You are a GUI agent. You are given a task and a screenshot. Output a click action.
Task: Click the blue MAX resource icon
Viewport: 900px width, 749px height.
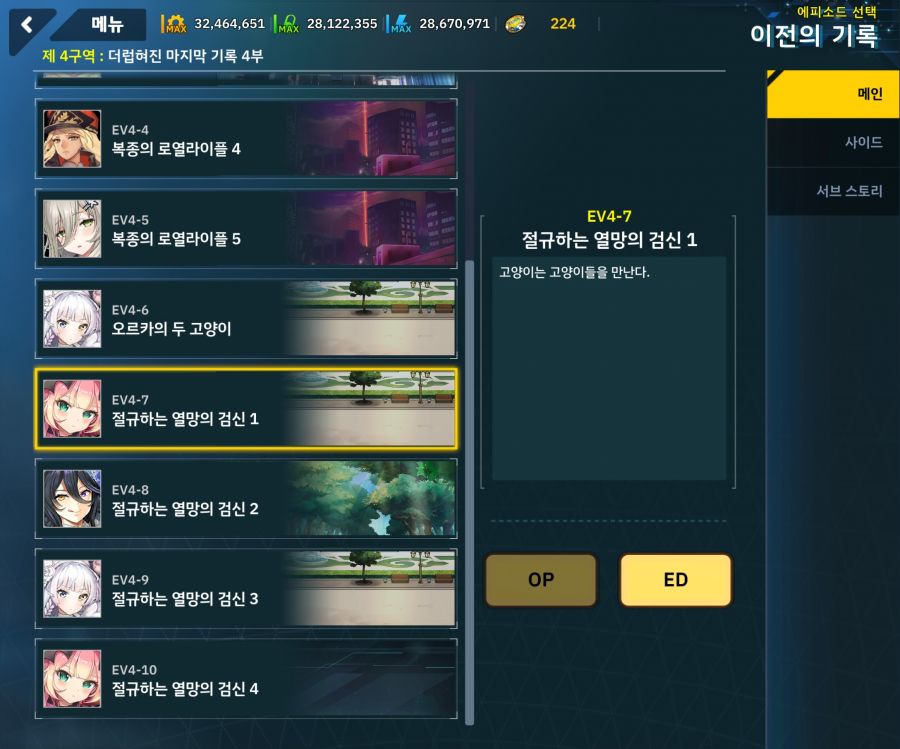click(401, 24)
